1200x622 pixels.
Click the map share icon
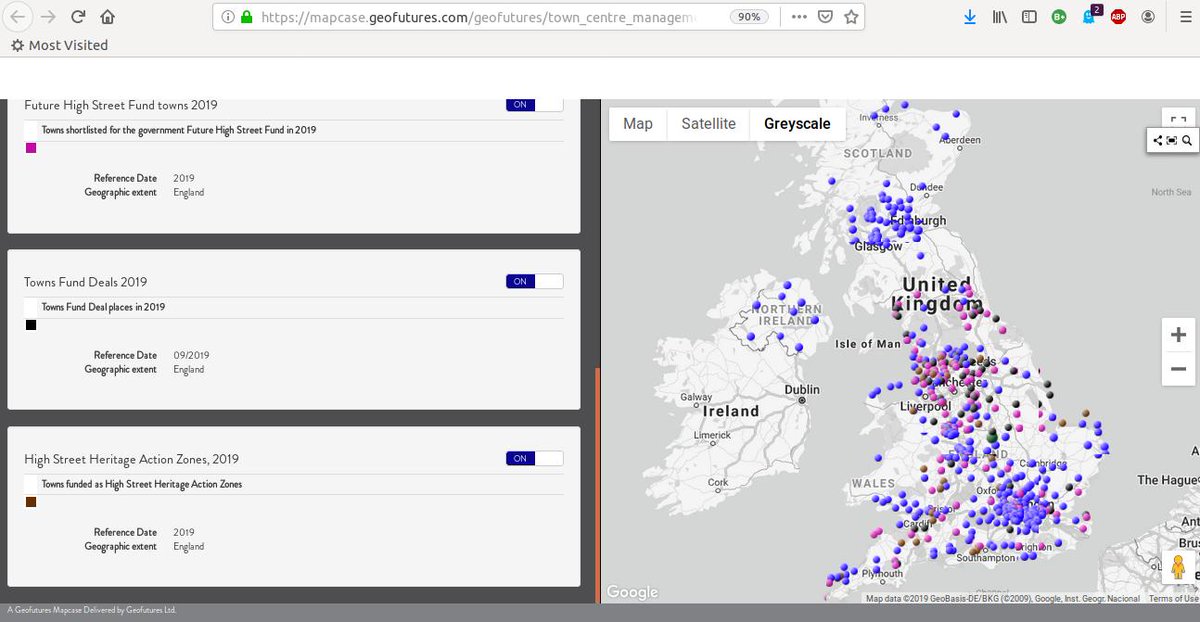click(x=1157, y=141)
